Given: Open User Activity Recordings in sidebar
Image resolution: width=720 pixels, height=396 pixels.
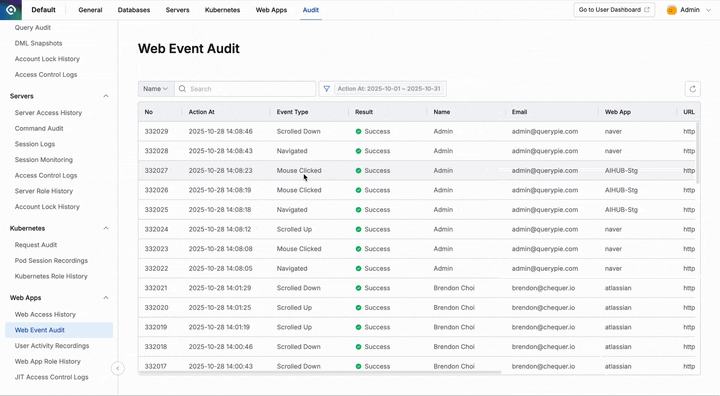Looking at the screenshot, I should point(52,345).
